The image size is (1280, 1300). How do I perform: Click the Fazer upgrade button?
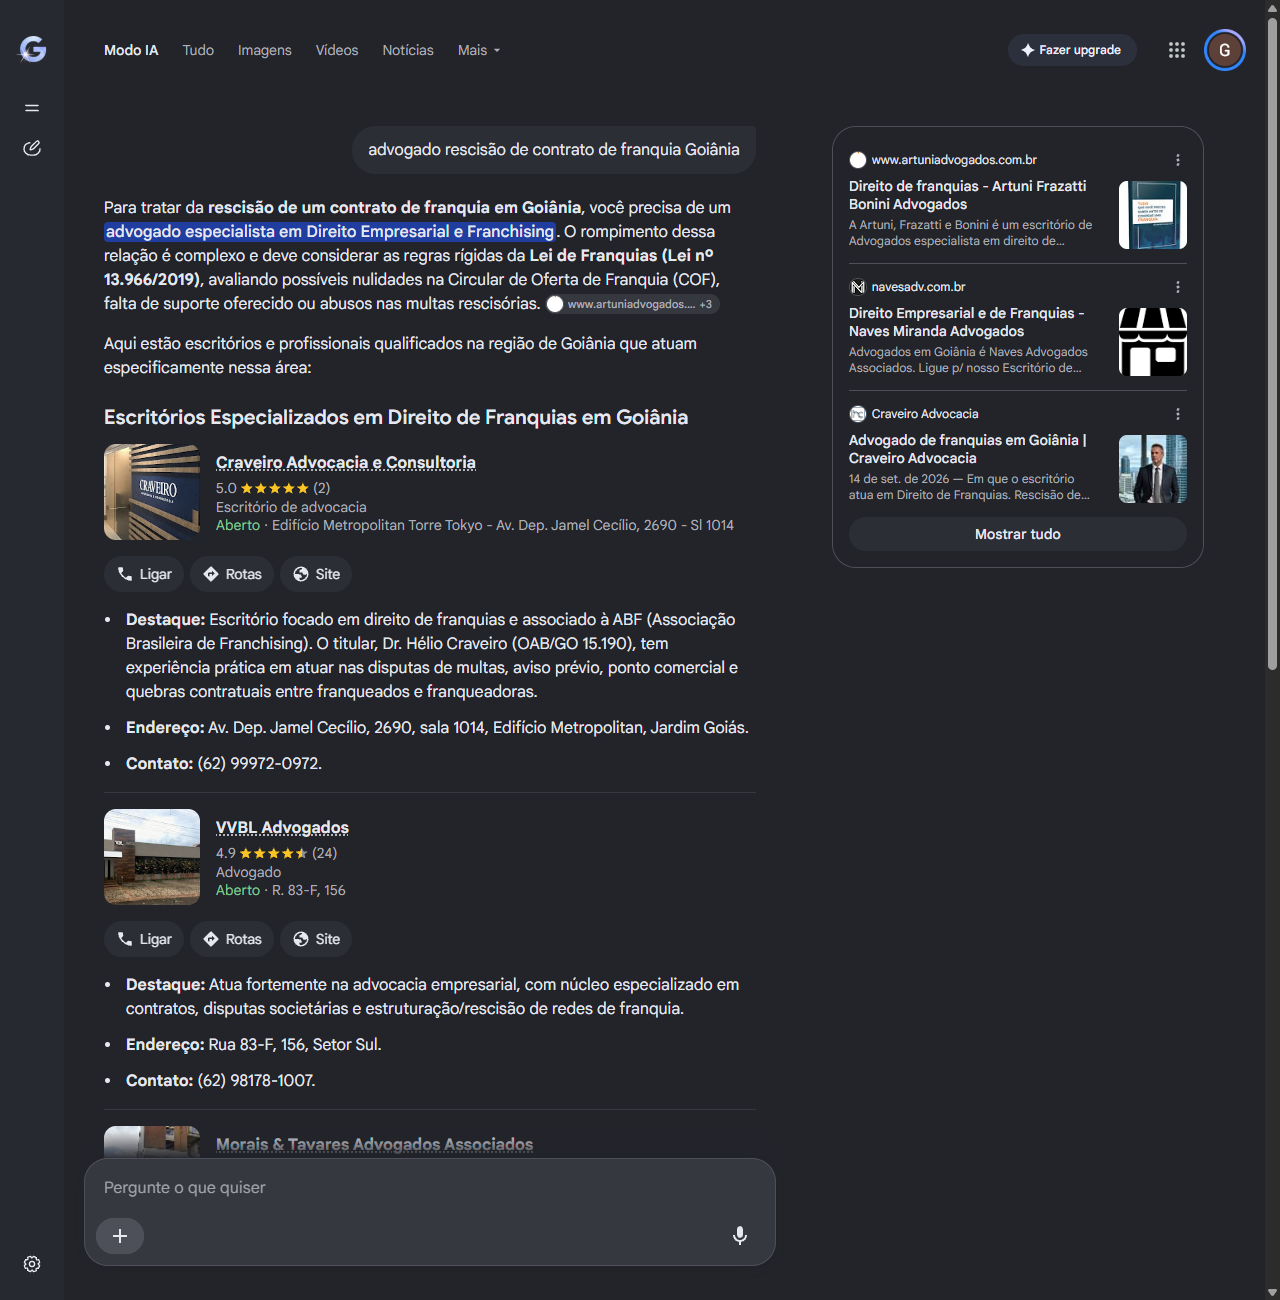(1072, 50)
